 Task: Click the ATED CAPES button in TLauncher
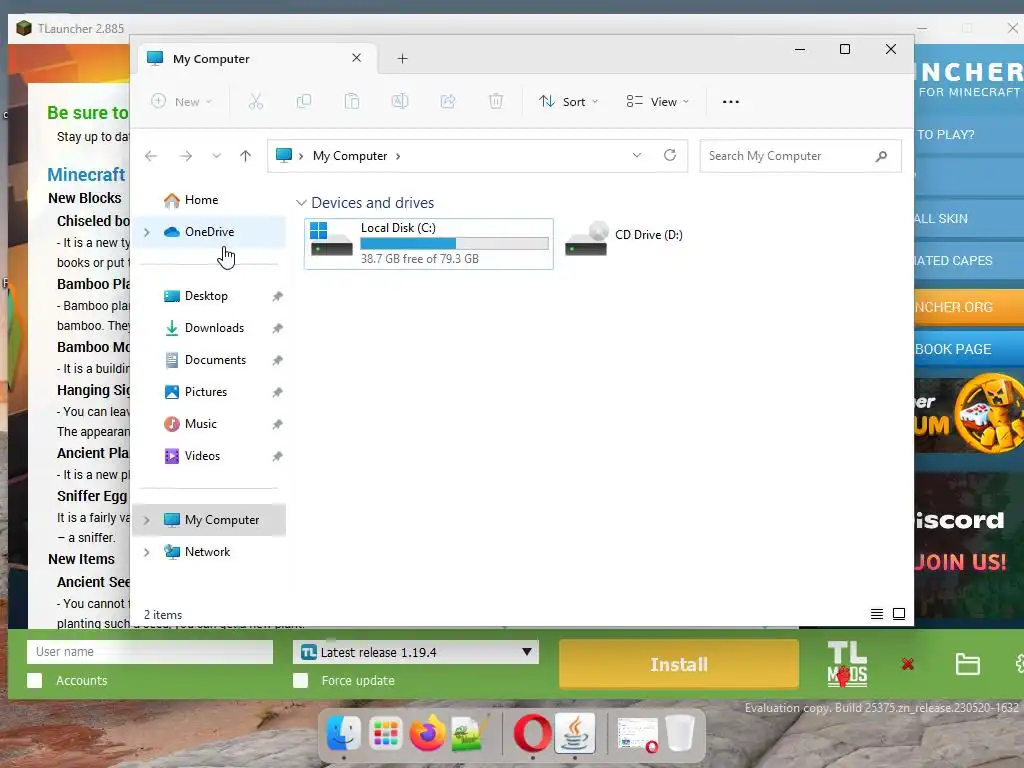pos(969,261)
